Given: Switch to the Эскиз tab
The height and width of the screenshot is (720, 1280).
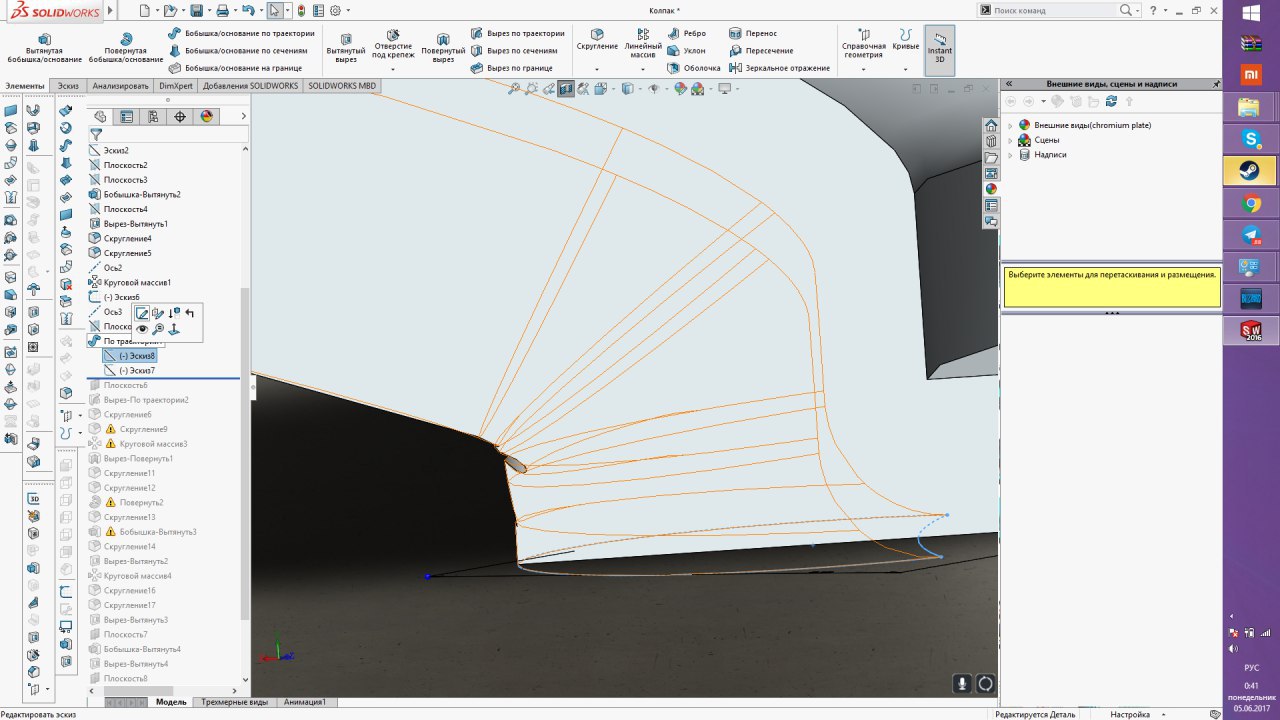Looking at the screenshot, I should (68, 86).
